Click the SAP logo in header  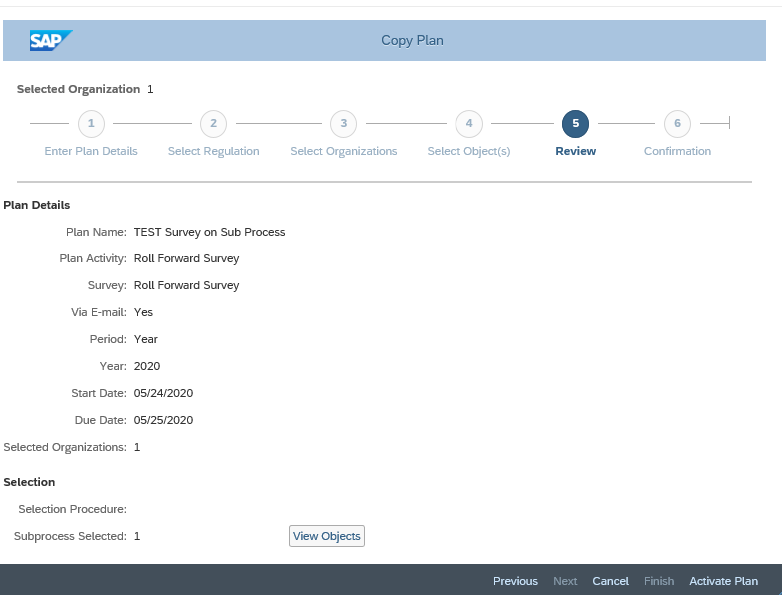click(51, 40)
